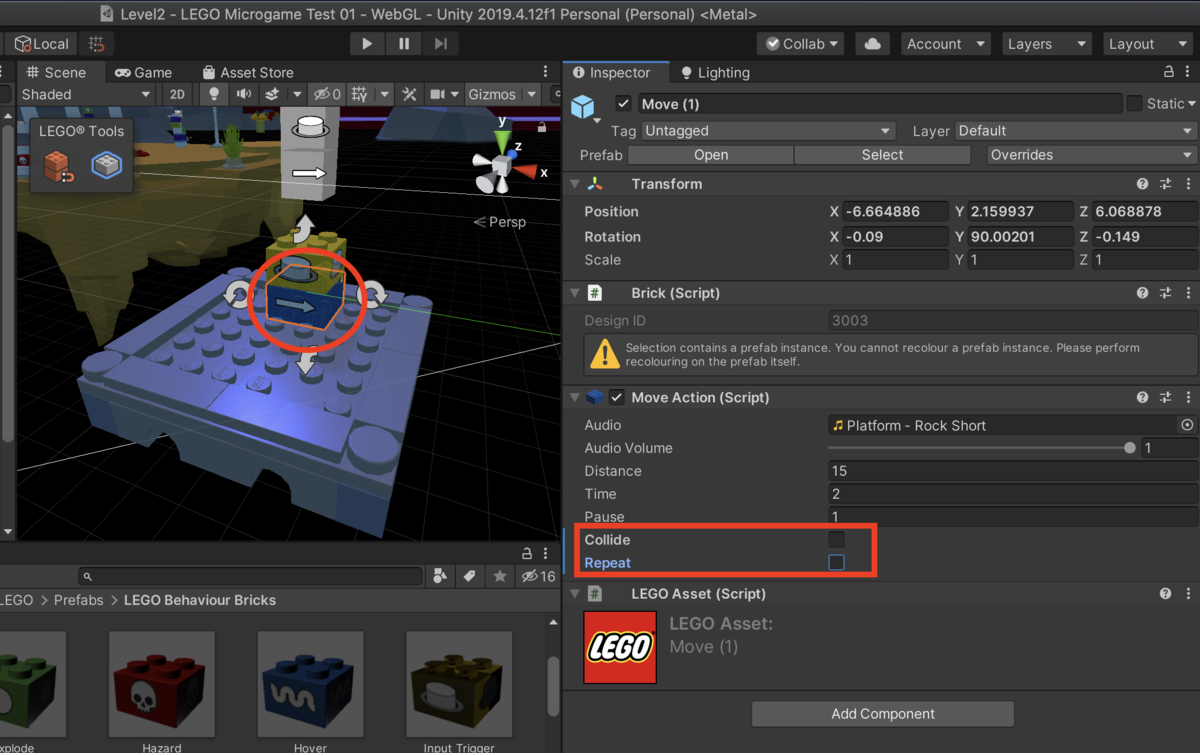Open the Layers dropdown
This screenshot has width=1200, height=753.
pyautogui.click(x=1045, y=44)
